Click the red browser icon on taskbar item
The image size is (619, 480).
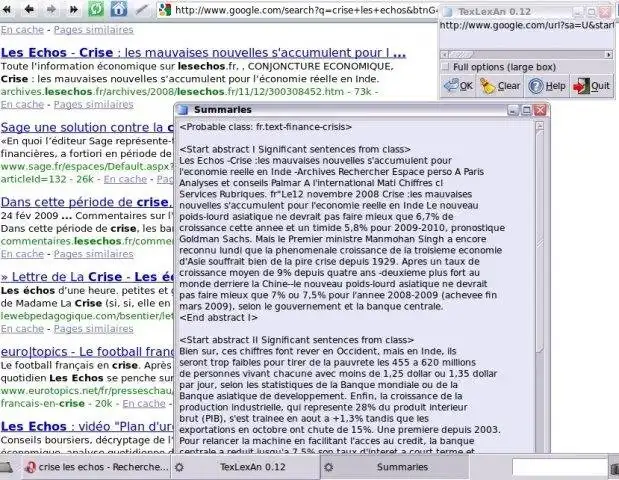30,467
